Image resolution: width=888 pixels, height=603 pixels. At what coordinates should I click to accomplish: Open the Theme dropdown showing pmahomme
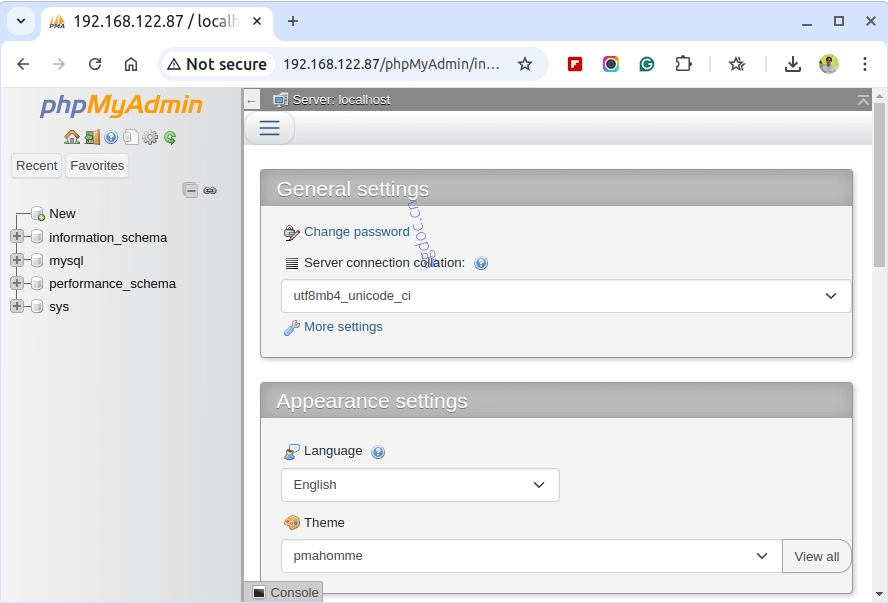point(532,556)
